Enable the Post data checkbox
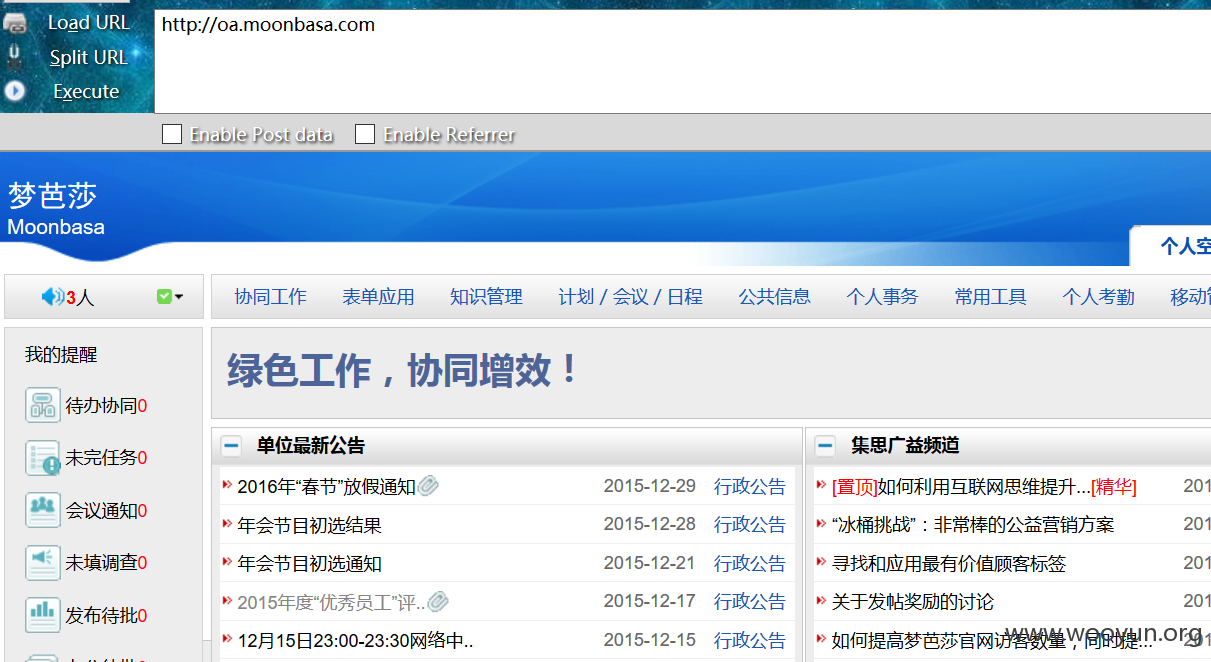The image size is (1211, 662). coord(172,134)
